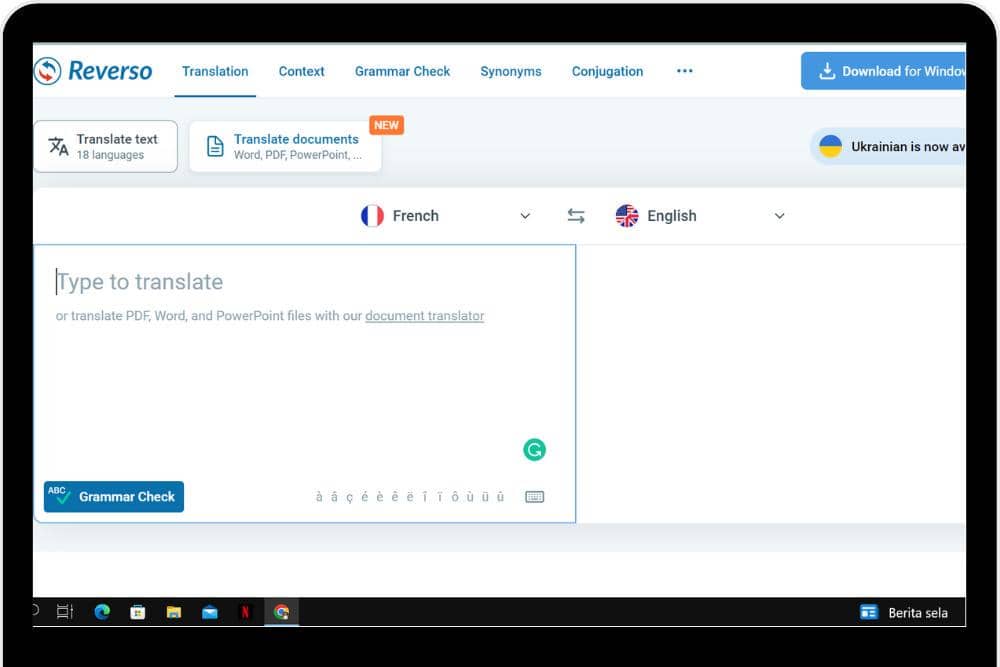The image size is (1000, 667).
Task: Open Netflix from the taskbar
Action: click(x=245, y=612)
